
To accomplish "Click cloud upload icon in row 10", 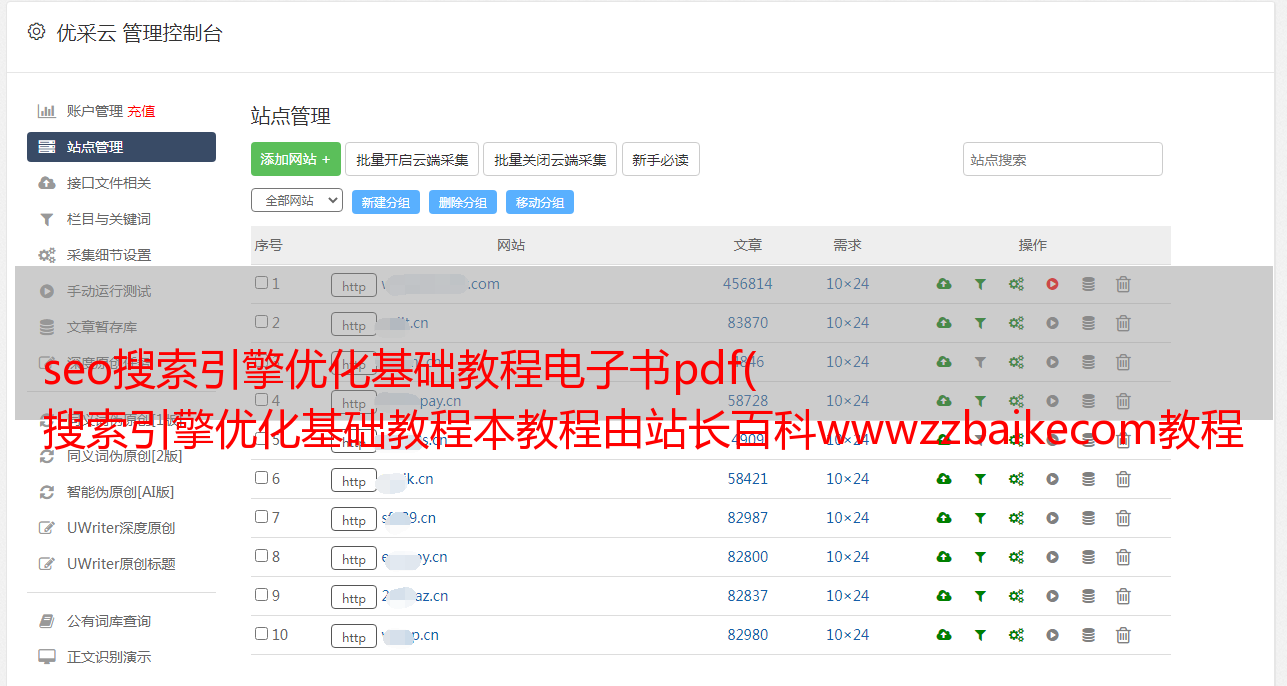I will click(x=944, y=635).
